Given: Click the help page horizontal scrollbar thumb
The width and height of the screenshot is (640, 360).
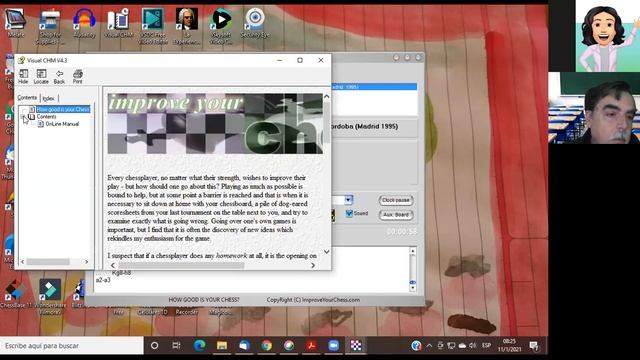Looking at the screenshot, I should 181,265.
